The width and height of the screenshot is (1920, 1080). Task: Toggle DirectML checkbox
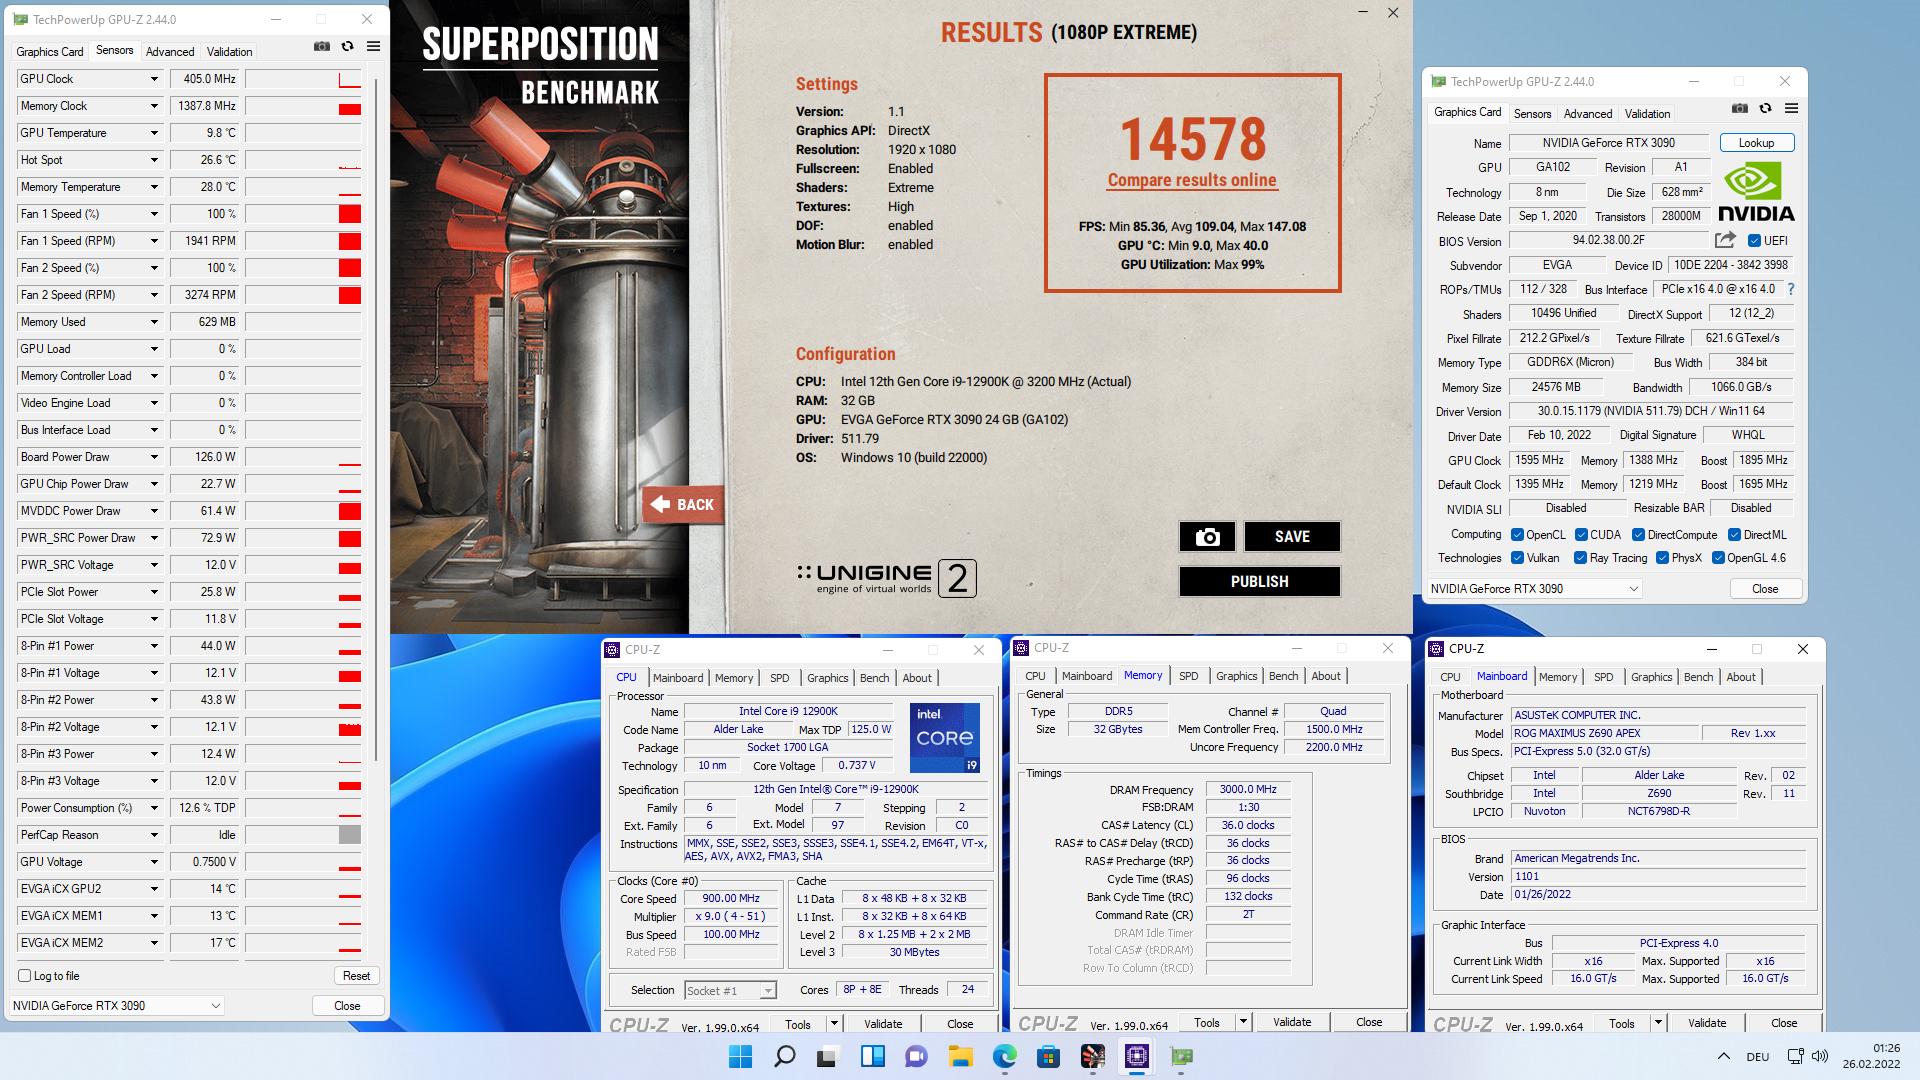click(x=1734, y=535)
